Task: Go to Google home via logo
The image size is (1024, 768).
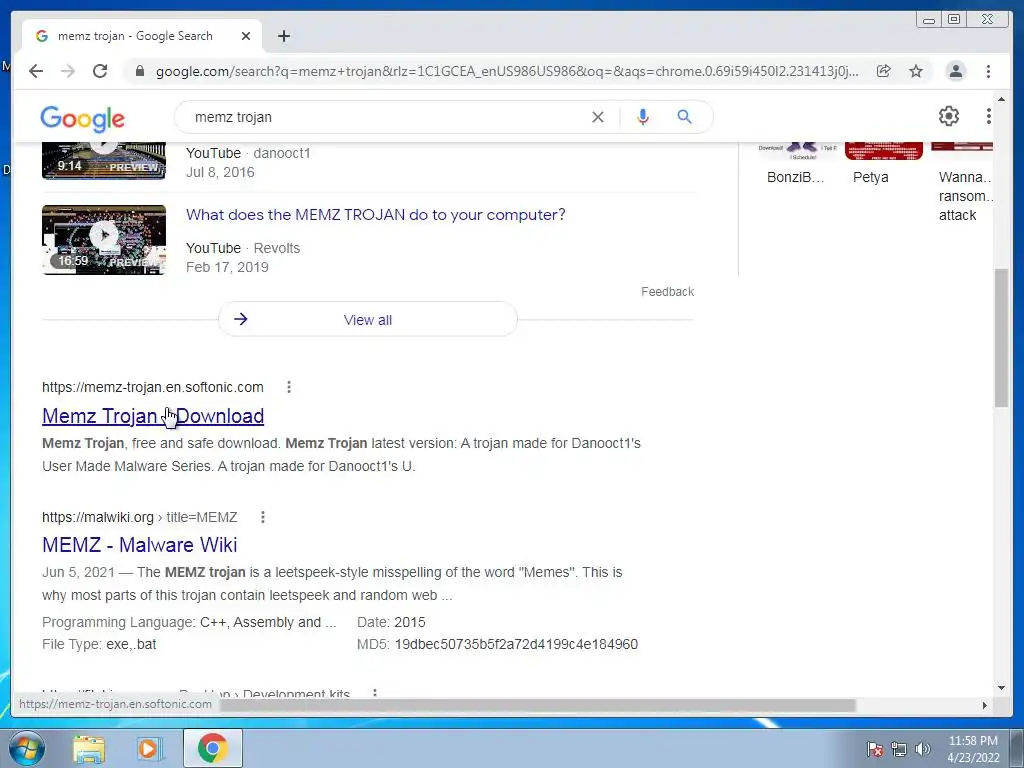Action: (82, 118)
